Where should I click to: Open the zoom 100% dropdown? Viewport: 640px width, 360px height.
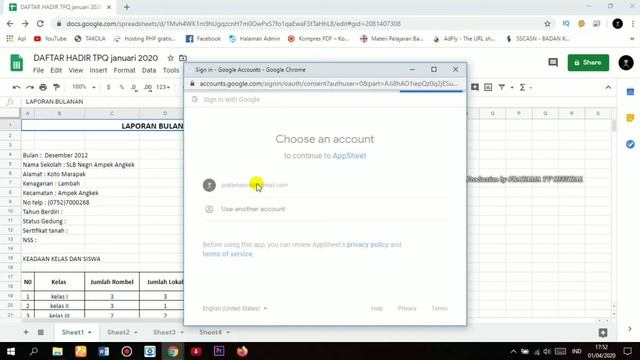(84, 87)
